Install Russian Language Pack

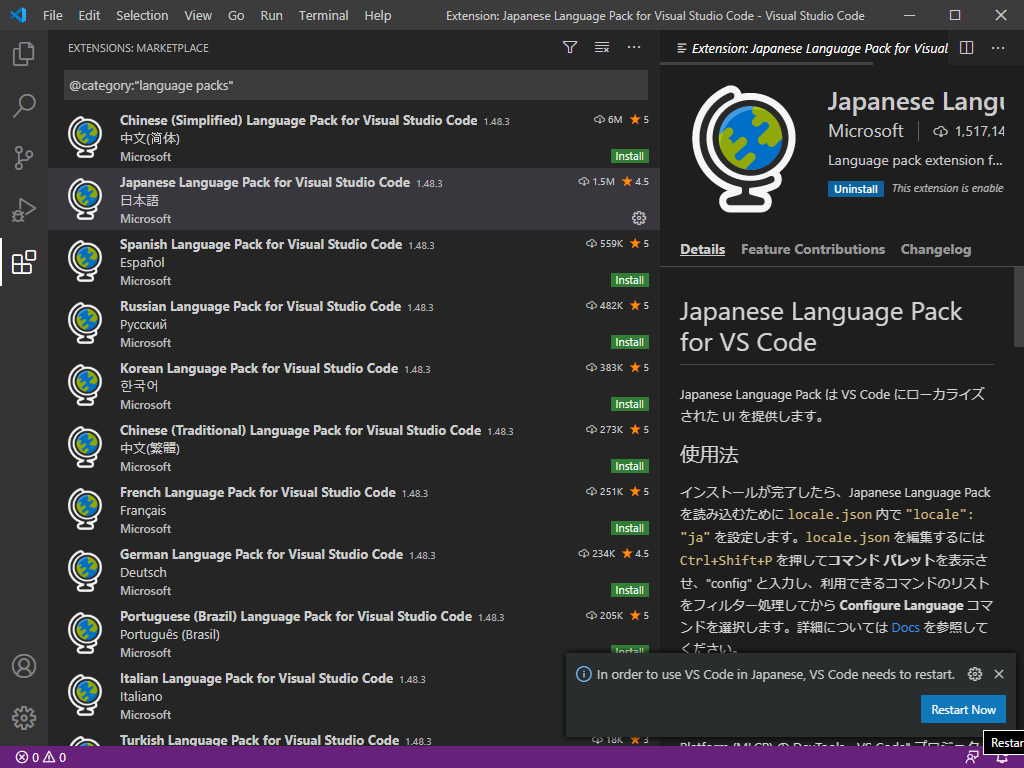click(630, 342)
